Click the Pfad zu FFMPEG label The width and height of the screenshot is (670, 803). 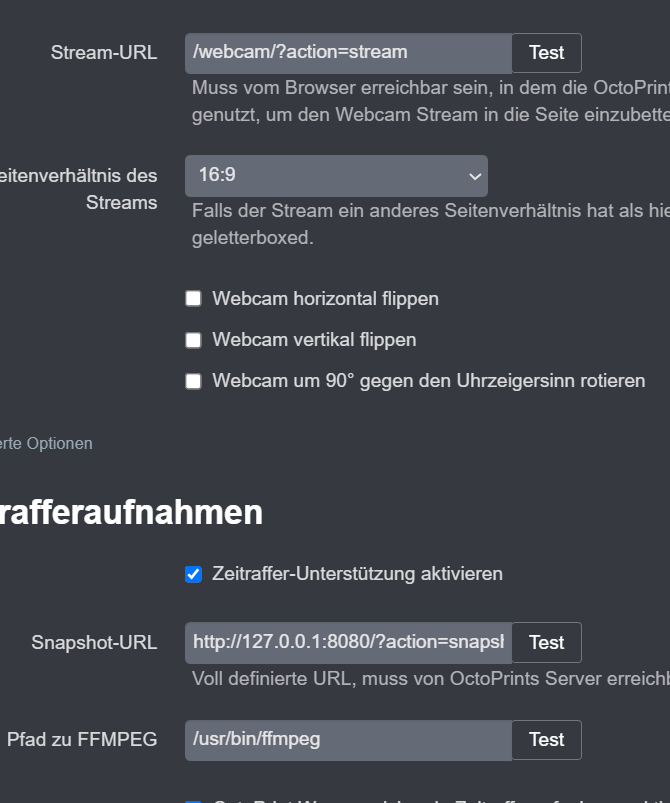[x=82, y=740]
